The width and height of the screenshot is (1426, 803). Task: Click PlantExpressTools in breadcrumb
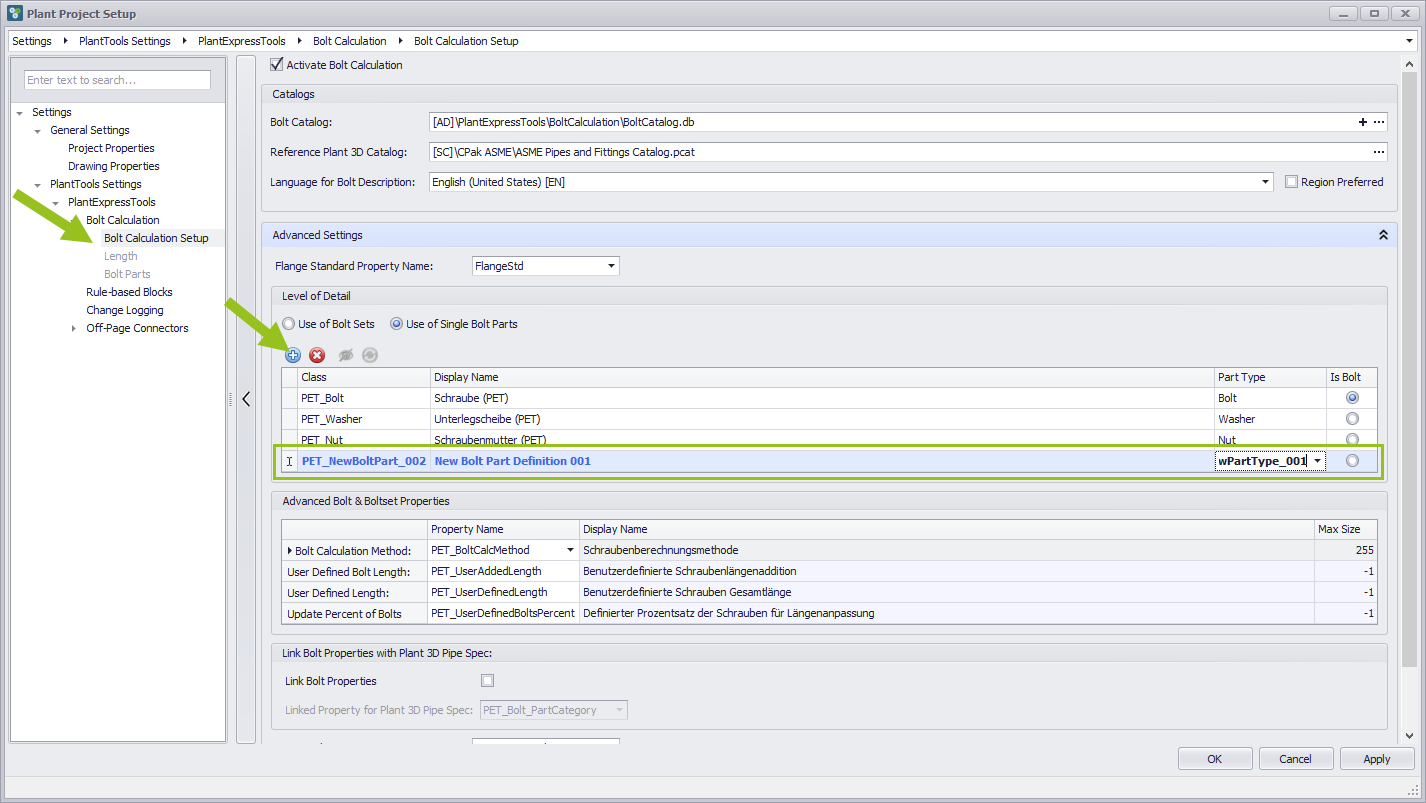[x=242, y=41]
